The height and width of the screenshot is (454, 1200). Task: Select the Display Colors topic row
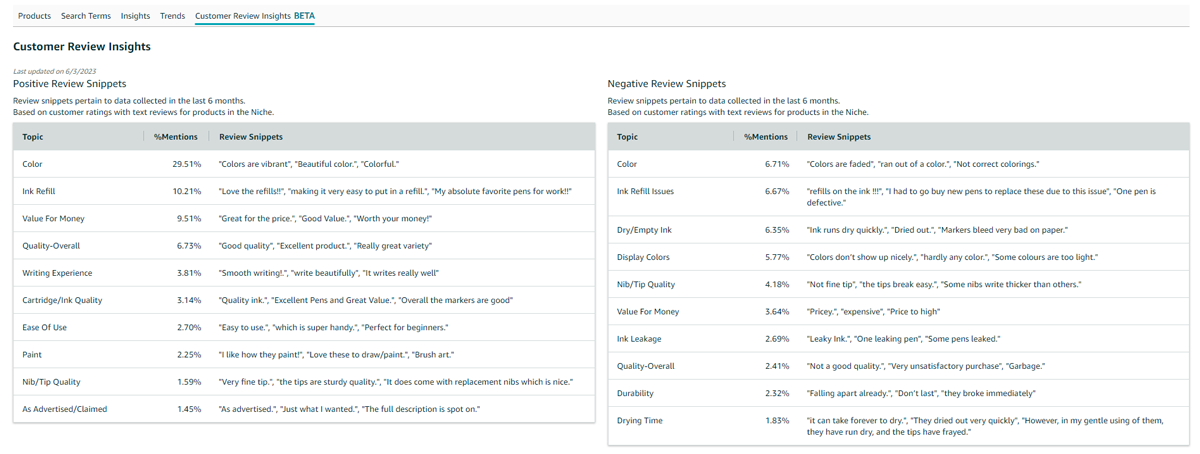(643, 257)
